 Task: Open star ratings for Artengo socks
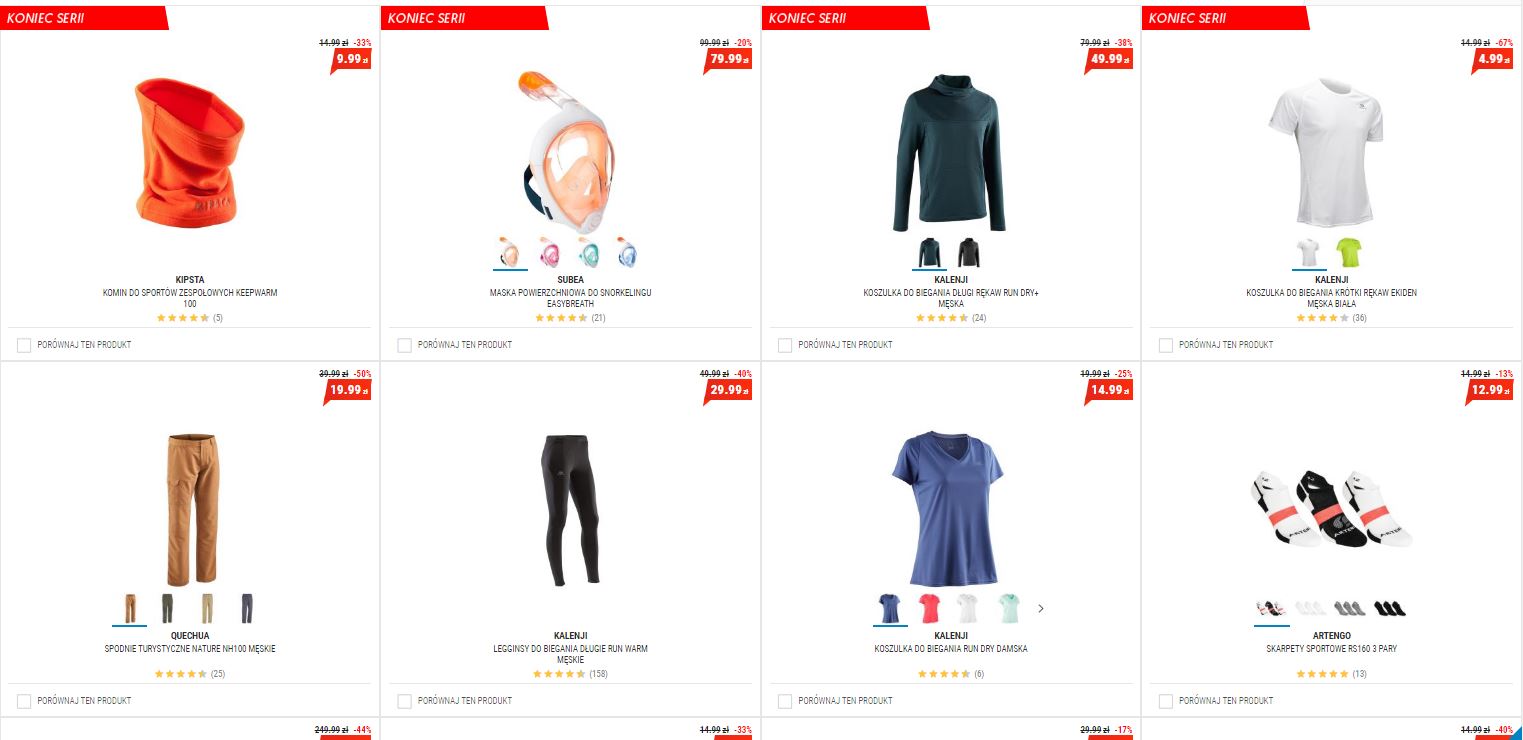click(1322, 674)
